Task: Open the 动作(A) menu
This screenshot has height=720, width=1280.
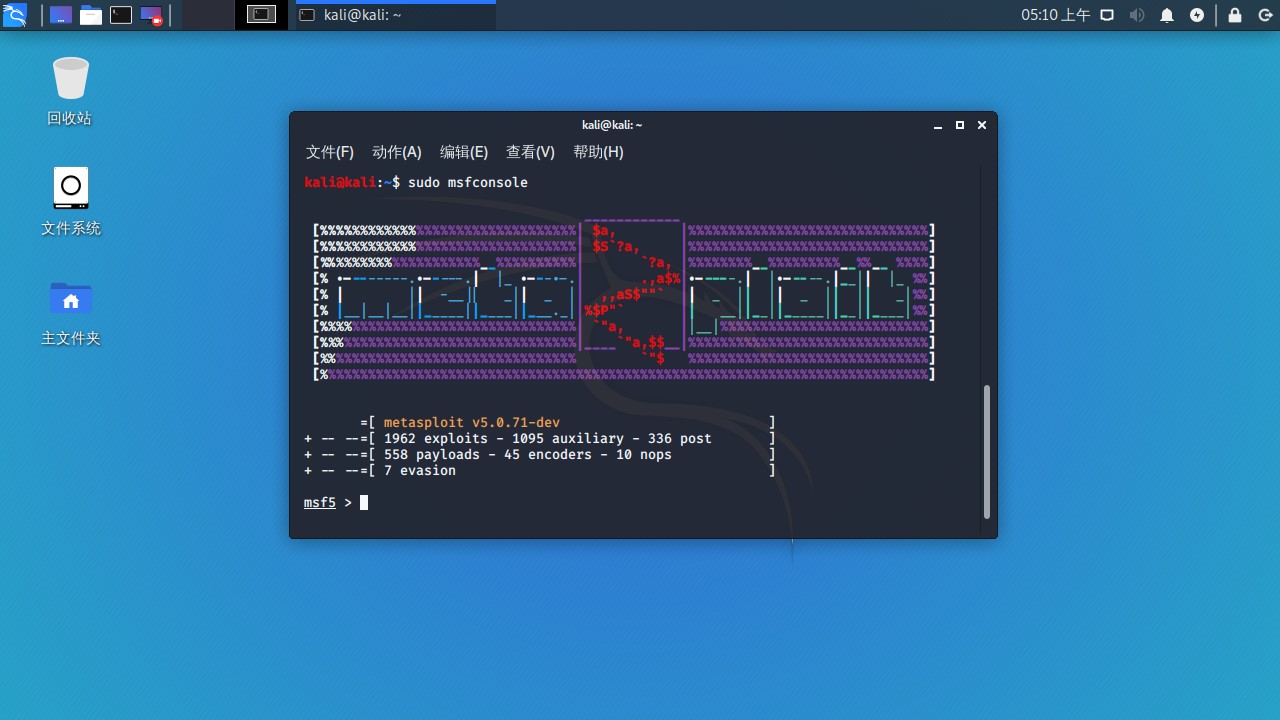Action: click(x=397, y=152)
